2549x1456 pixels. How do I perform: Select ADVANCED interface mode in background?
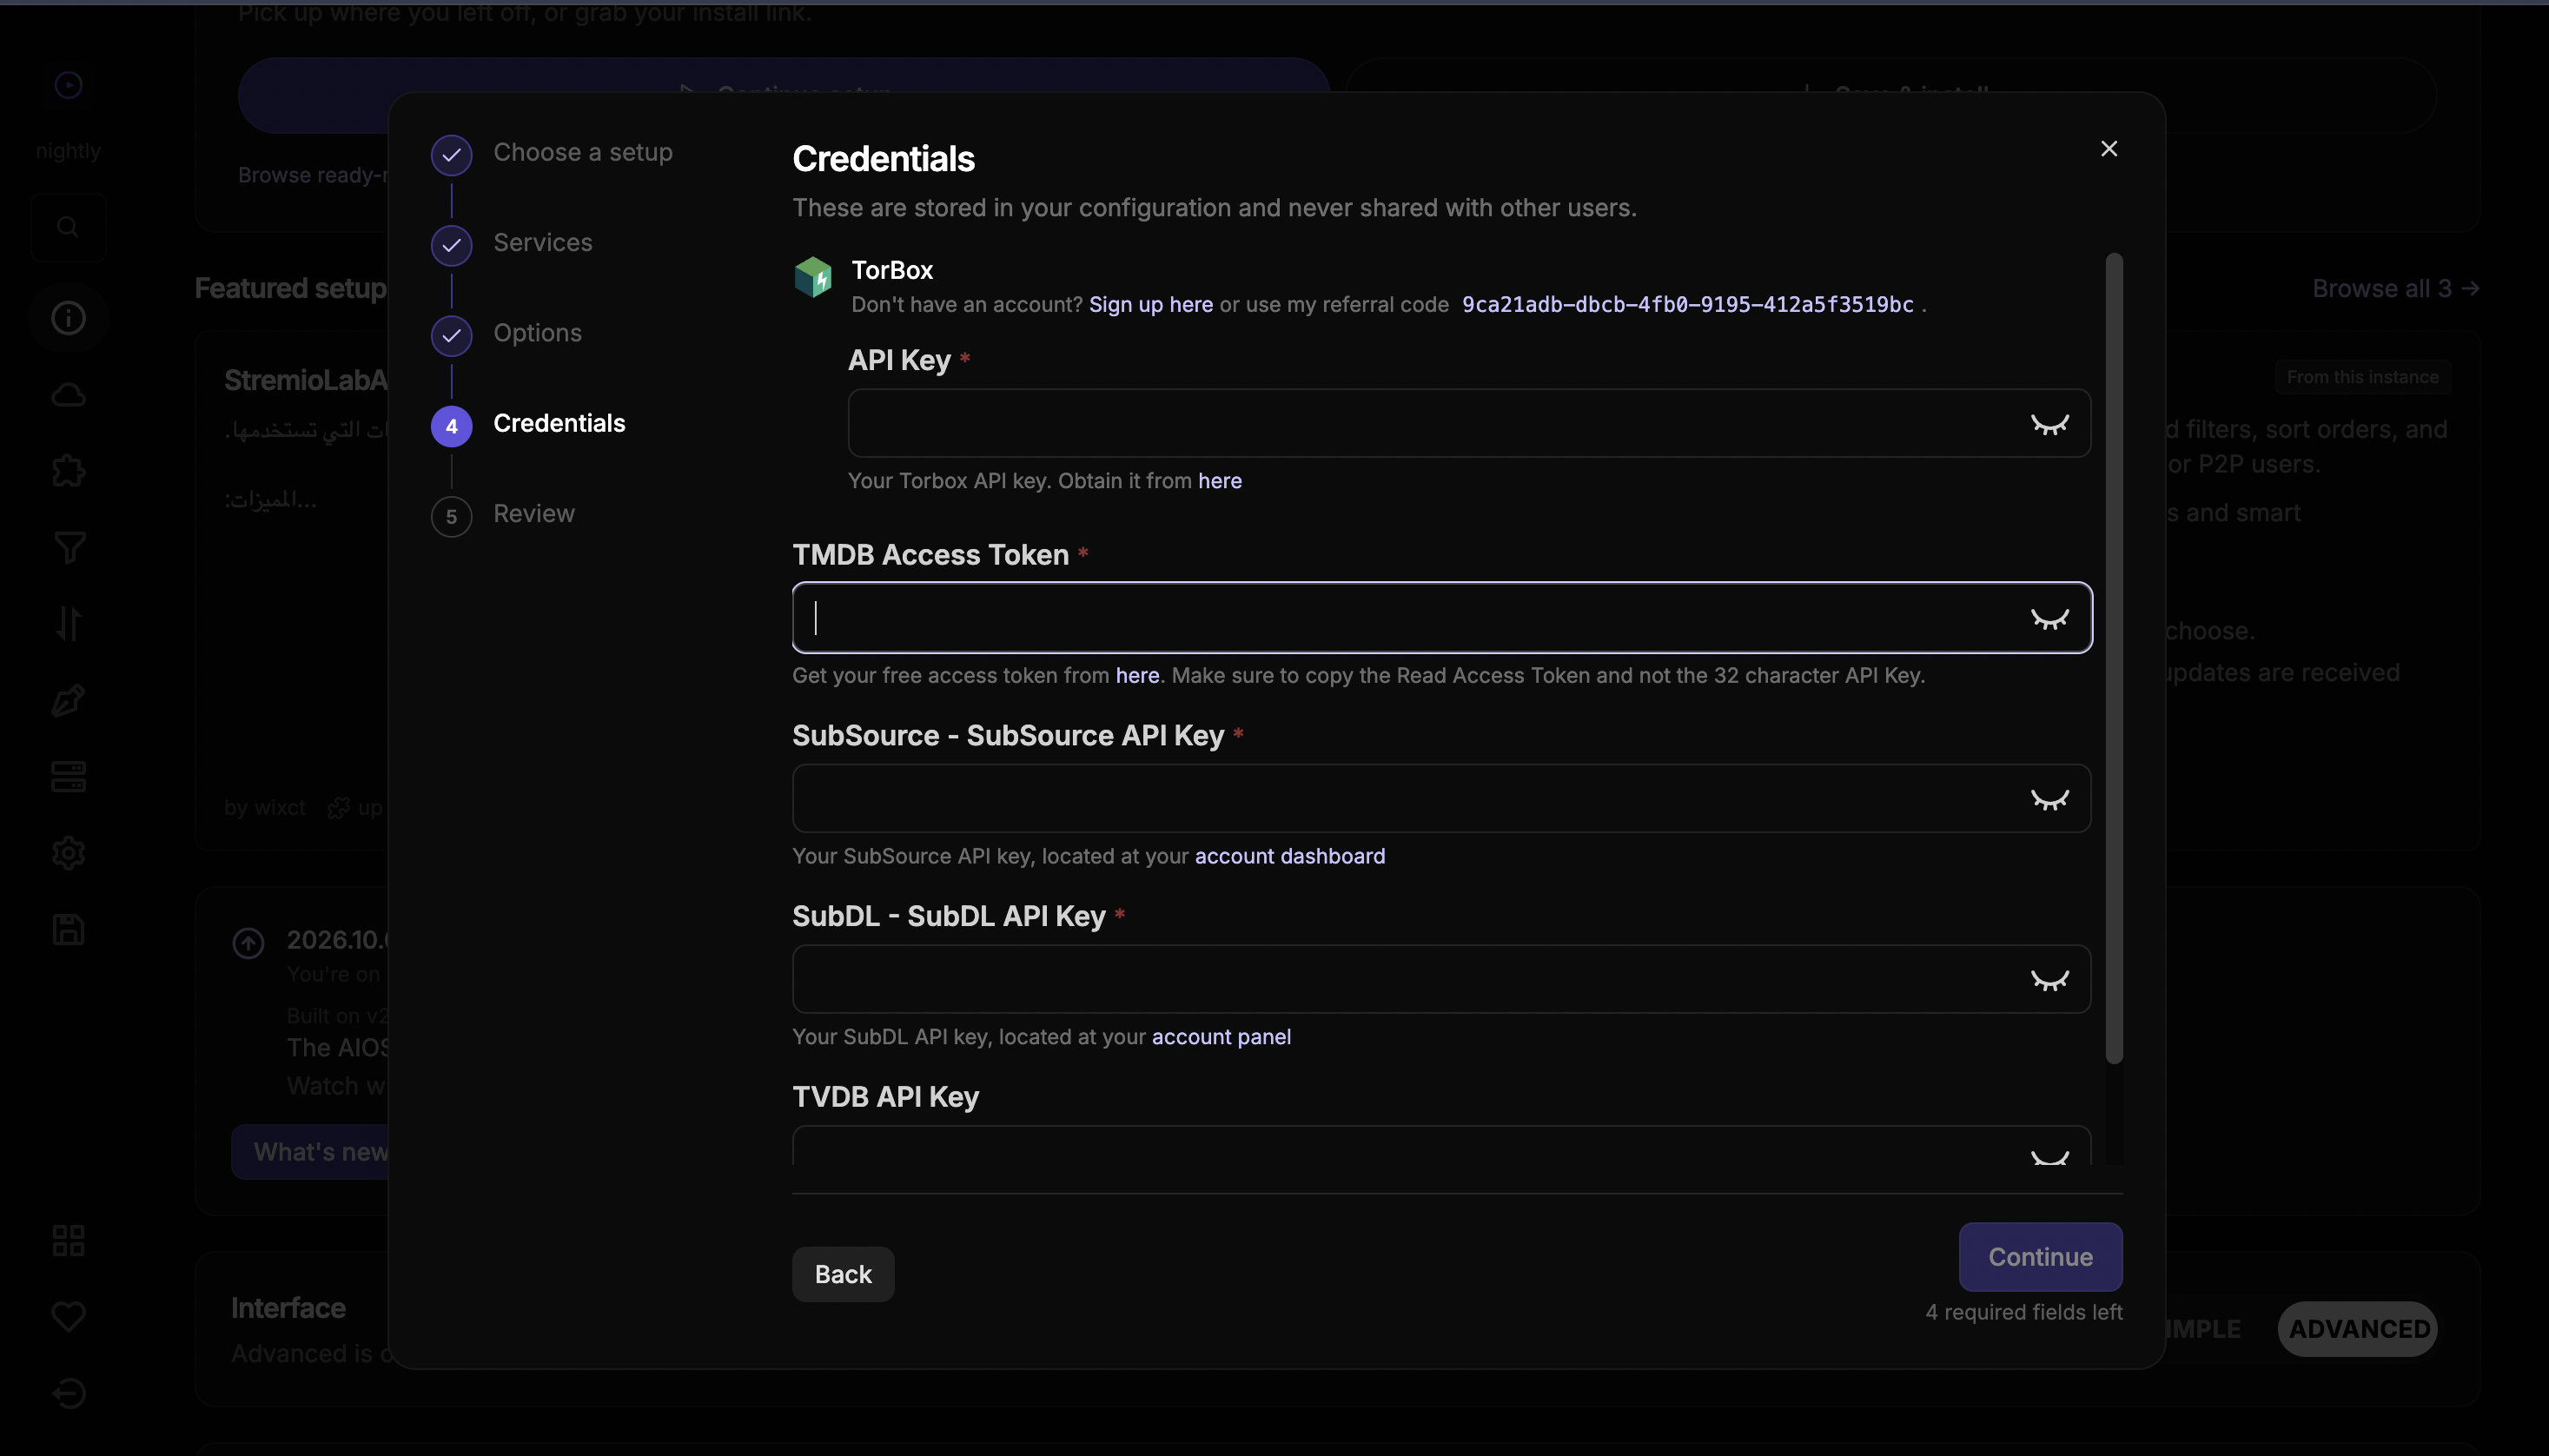coord(2358,1329)
